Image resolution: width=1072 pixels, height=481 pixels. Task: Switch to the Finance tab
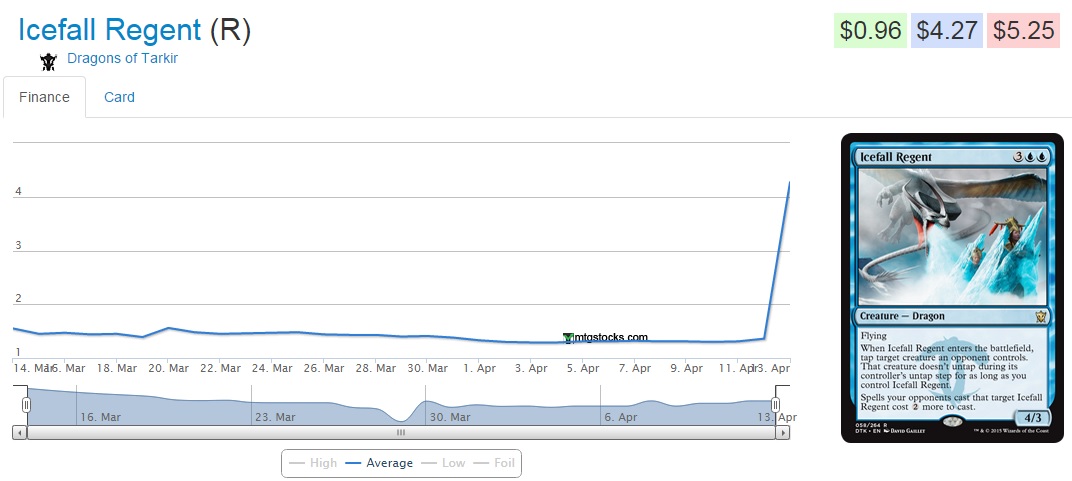(x=44, y=97)
